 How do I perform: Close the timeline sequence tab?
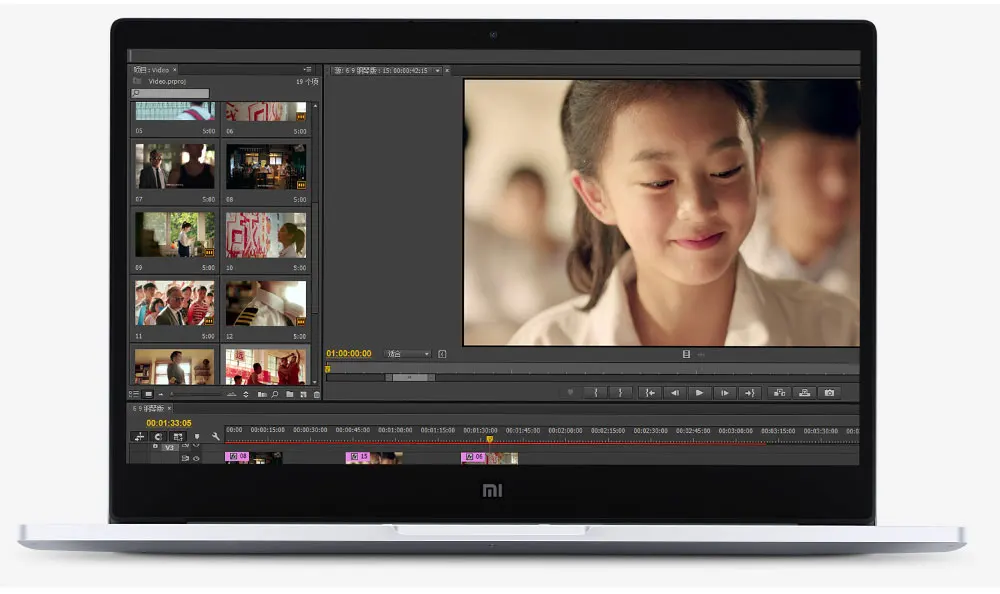170,408
